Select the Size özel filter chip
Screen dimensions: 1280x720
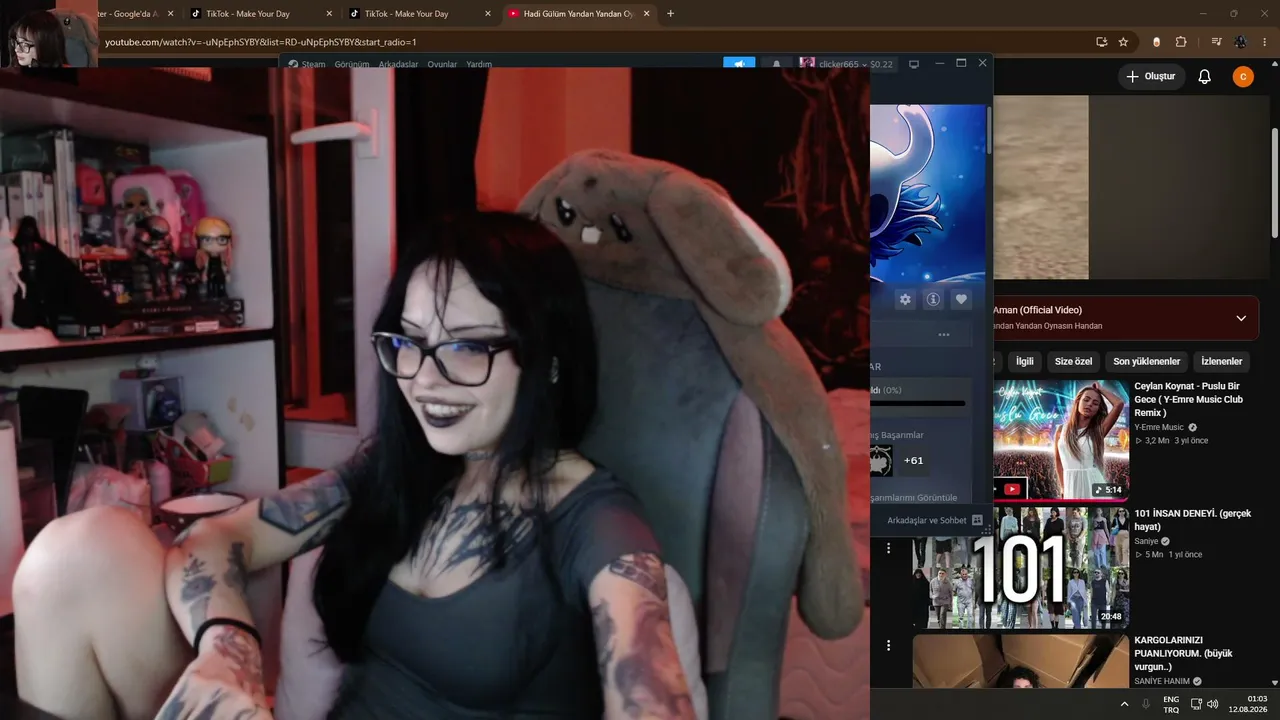(1074, 361)
